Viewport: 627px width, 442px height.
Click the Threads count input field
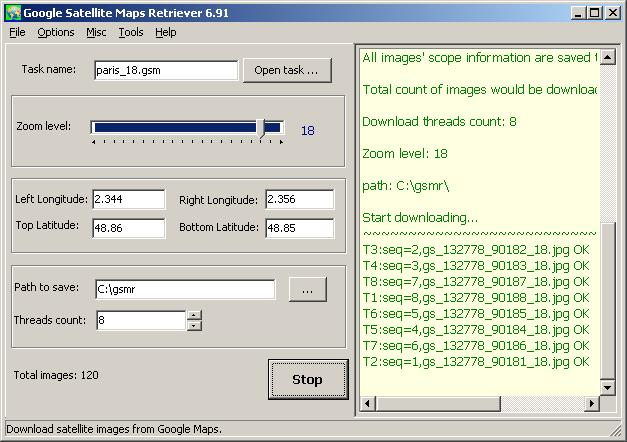coord(141,320)
